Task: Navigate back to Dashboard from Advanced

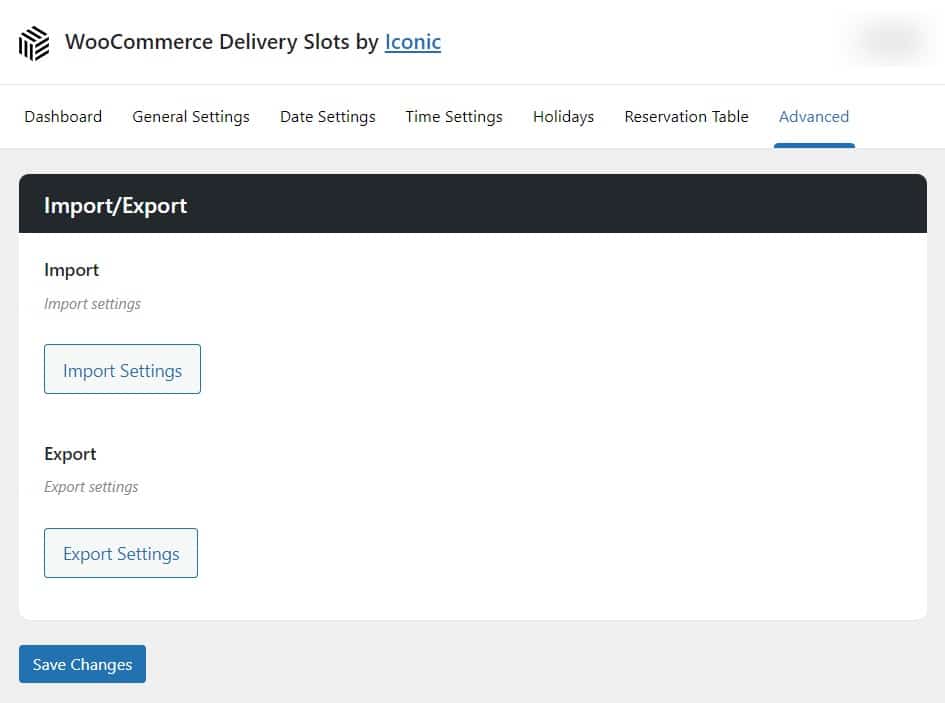Action: pos(62,117)
